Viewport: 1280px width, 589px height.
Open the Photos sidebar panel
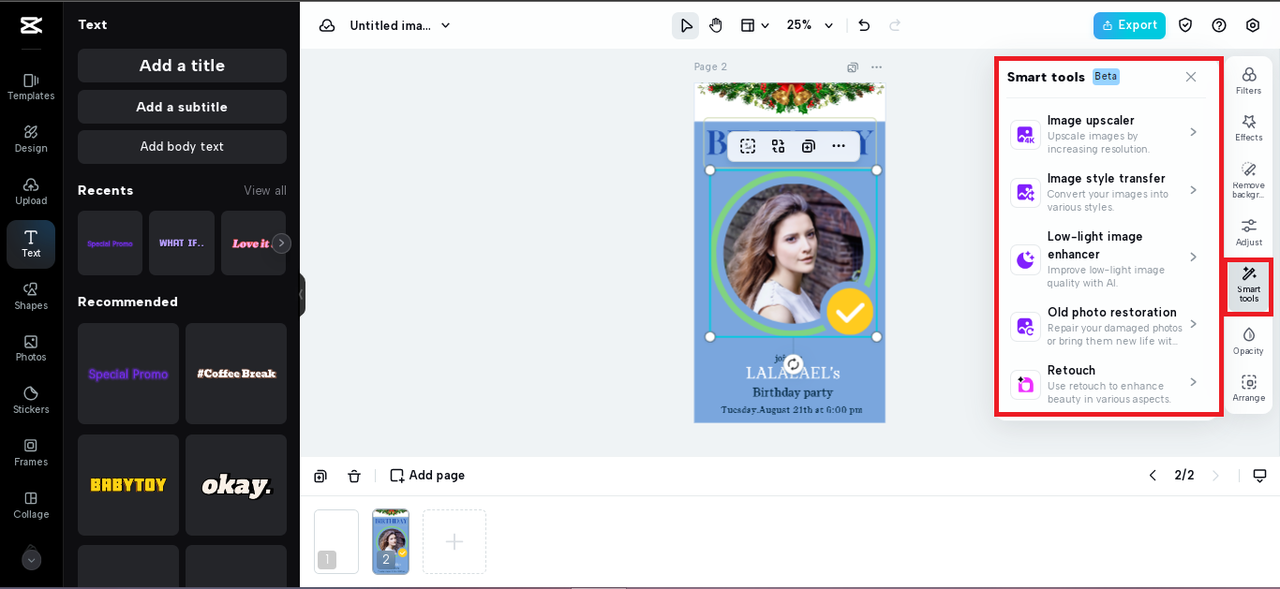click(x=31, y=348)
